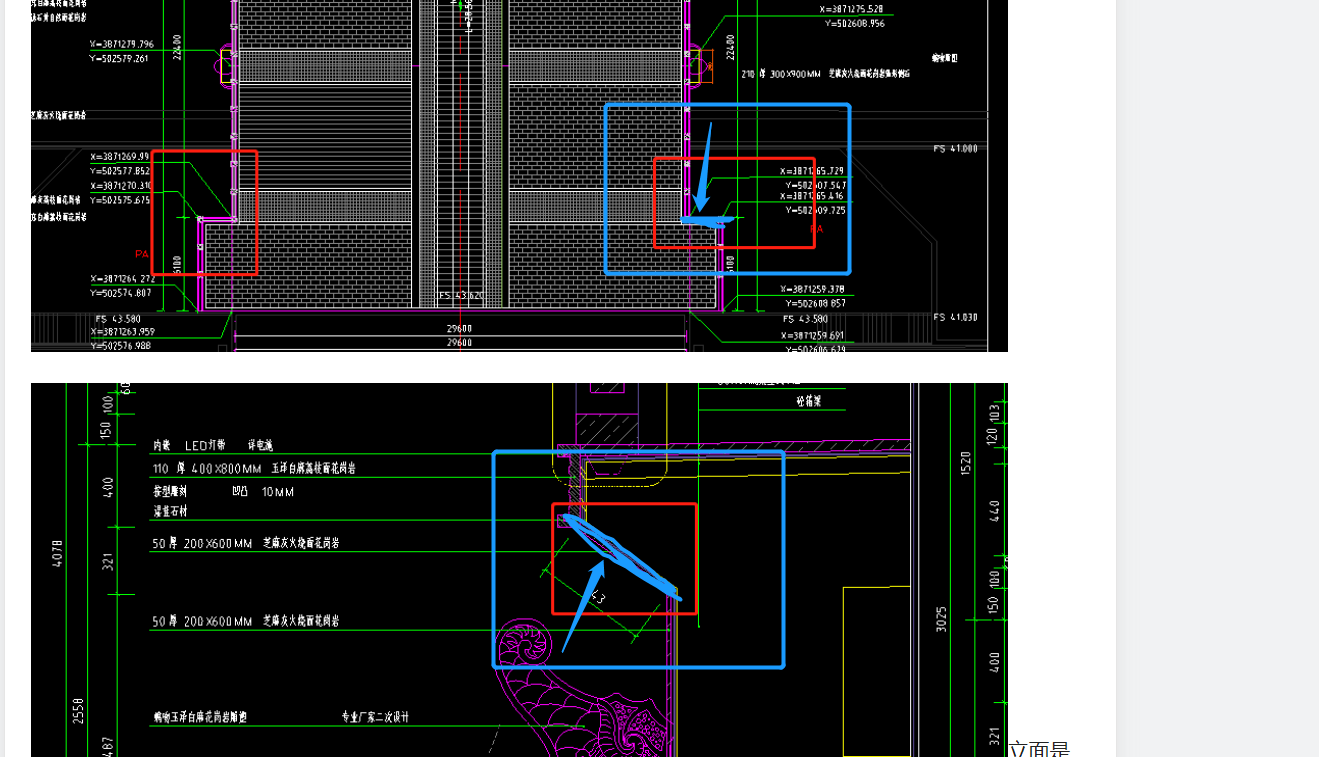The image size is (1319, 757).
Task: Click the "FS 41.030" elevation label
Action: 956,317
